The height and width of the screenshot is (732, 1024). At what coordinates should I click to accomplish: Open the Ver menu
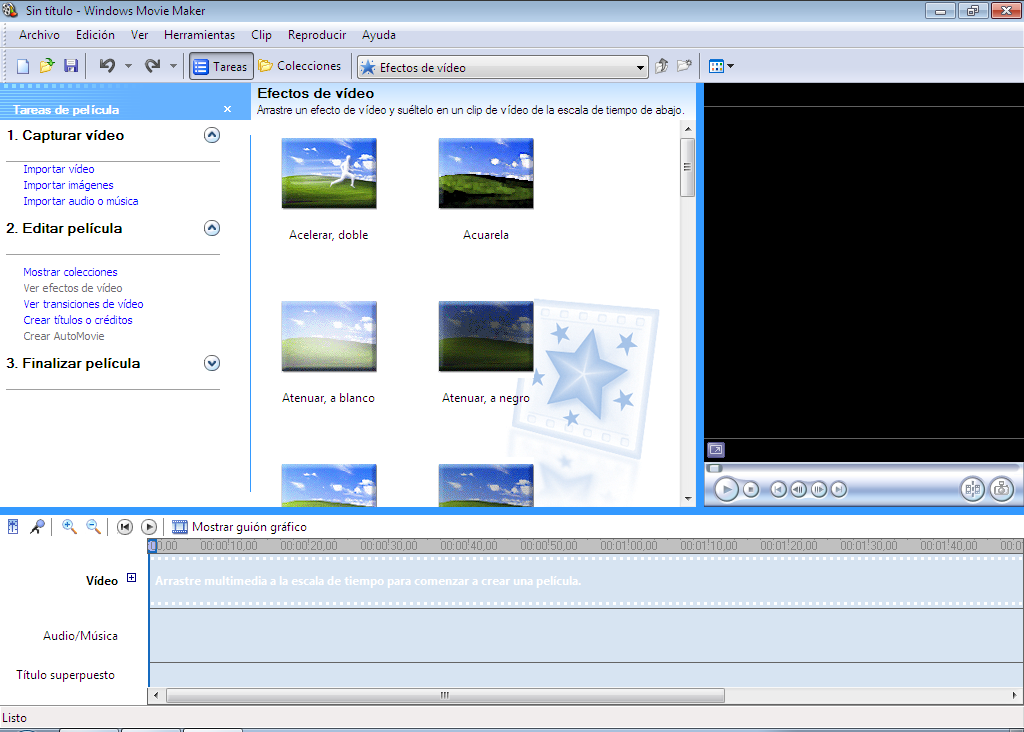[139, 35]
